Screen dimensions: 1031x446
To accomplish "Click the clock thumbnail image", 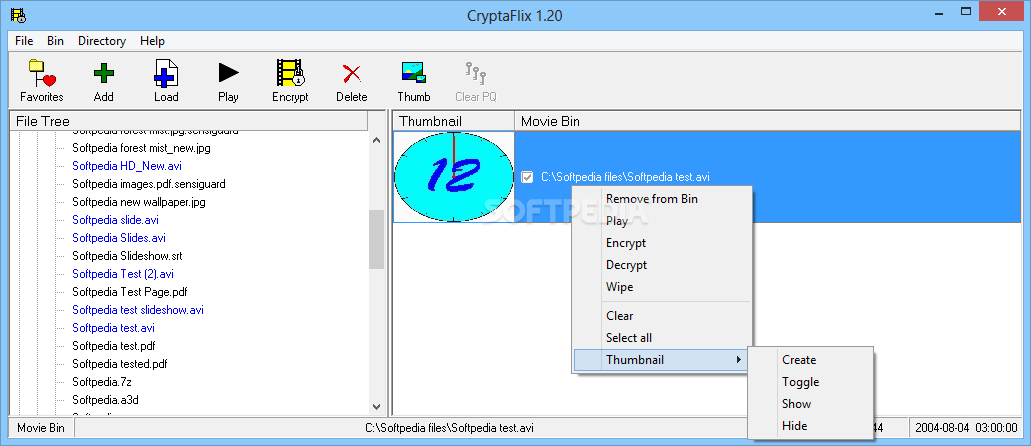I will pos(454,176).
